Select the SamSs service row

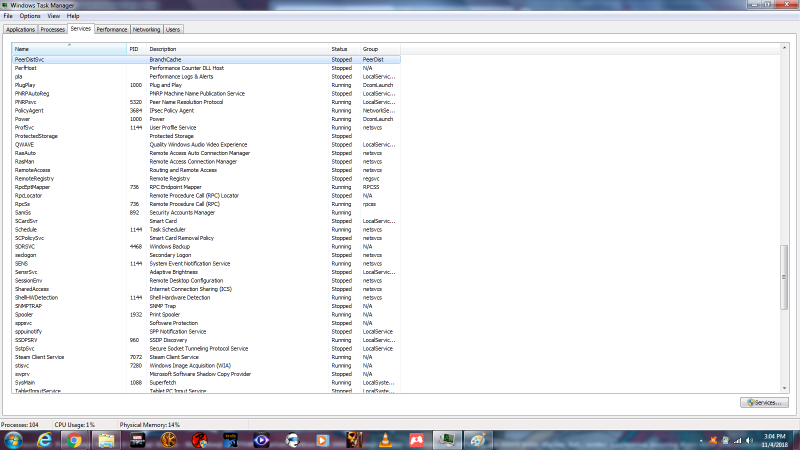(x=206, y=213)
